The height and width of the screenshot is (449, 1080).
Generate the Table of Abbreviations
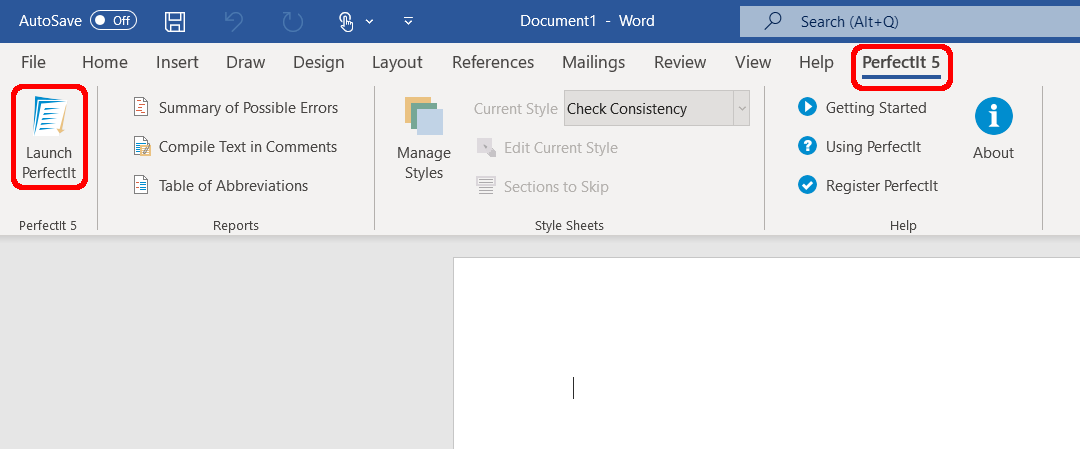pos(220,186)
